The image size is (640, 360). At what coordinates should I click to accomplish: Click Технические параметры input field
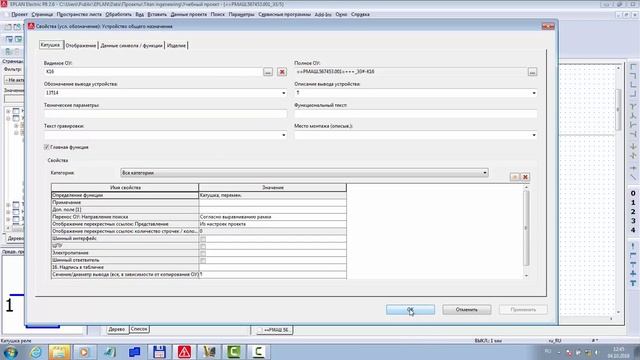(165, 114)
